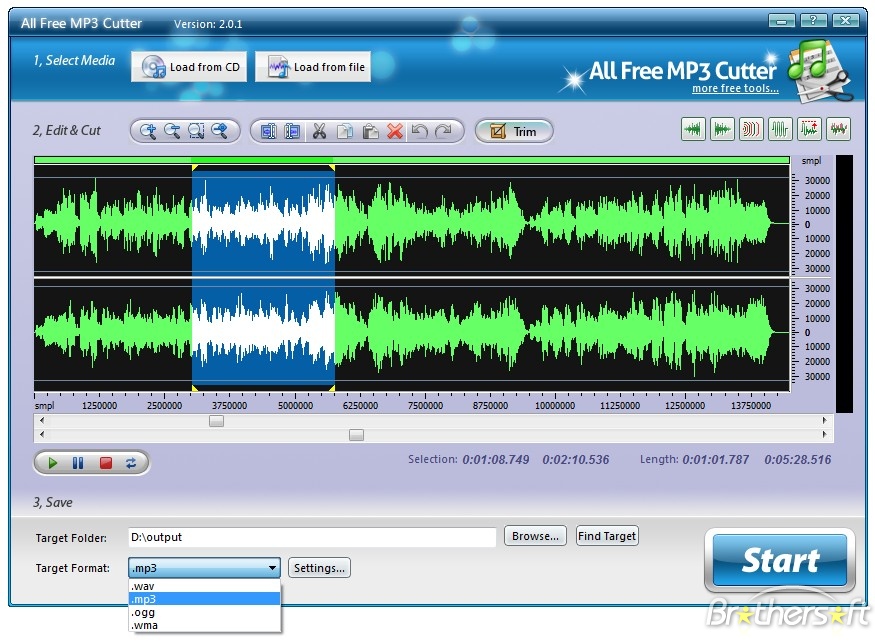This screenshot has width=875, height=644.
Task: Click the total duration 0:05:28.516
Action: [797, 460]
